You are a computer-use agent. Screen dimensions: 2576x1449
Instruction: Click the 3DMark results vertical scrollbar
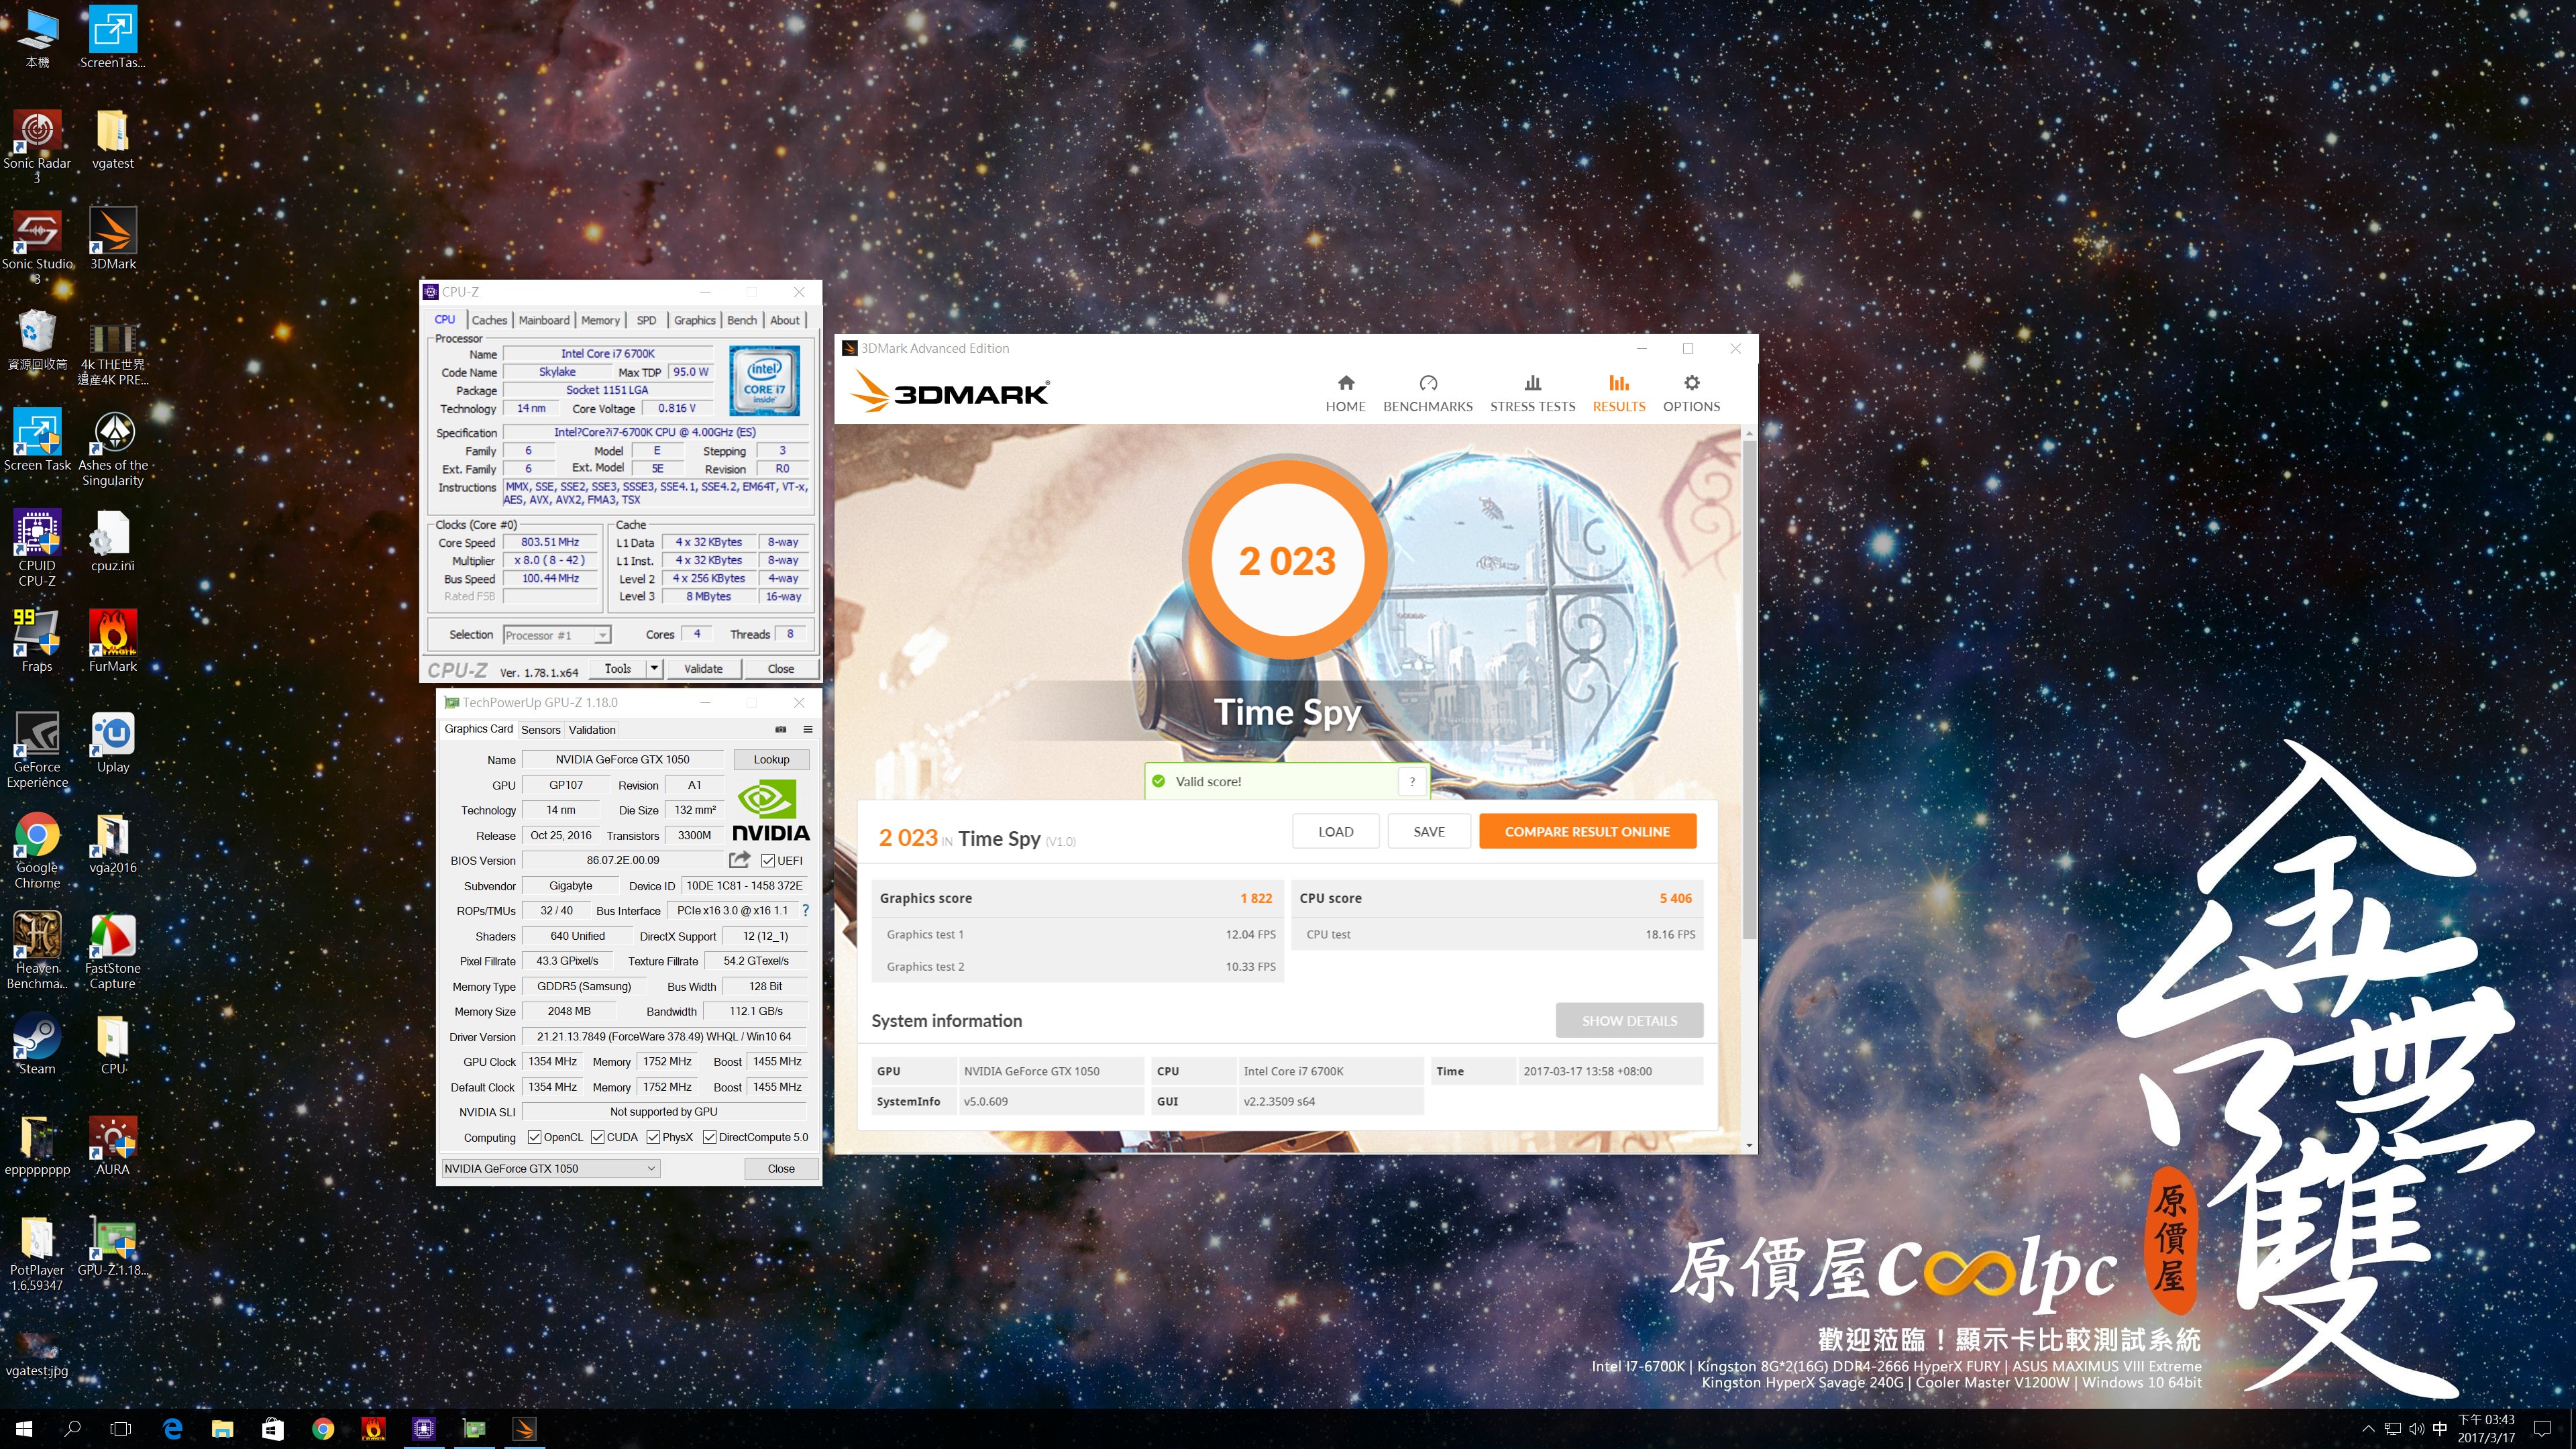(x=1749, y=690)
